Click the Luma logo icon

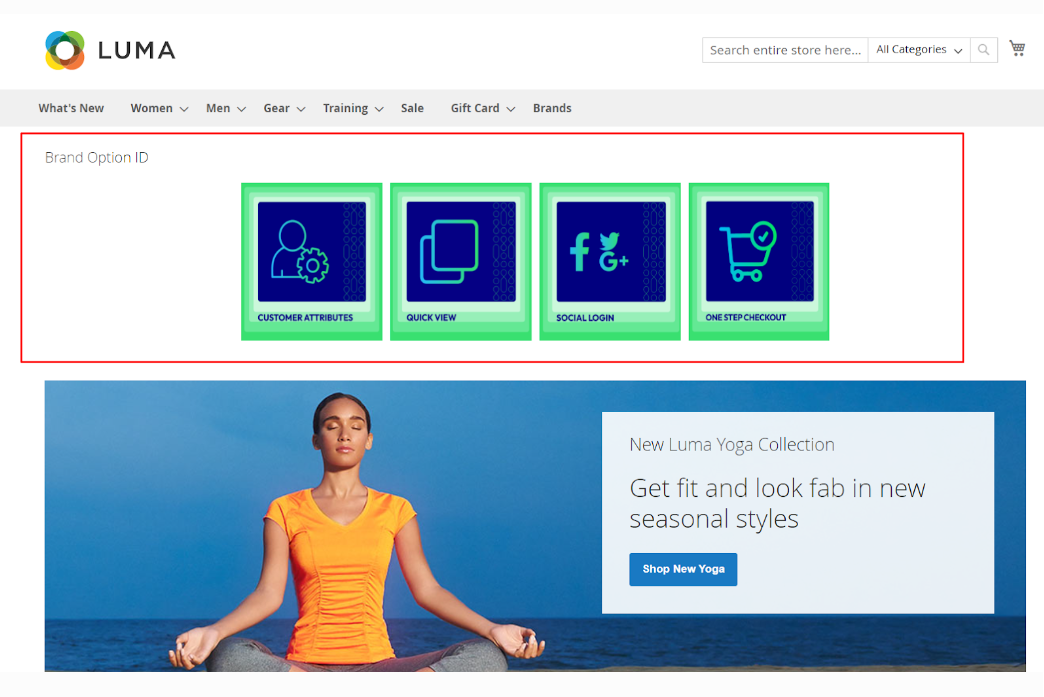(65, 50)
